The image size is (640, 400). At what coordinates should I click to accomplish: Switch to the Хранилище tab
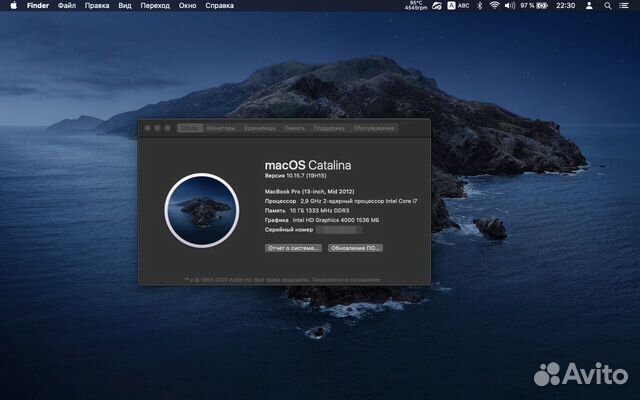[x=260, y=128]
